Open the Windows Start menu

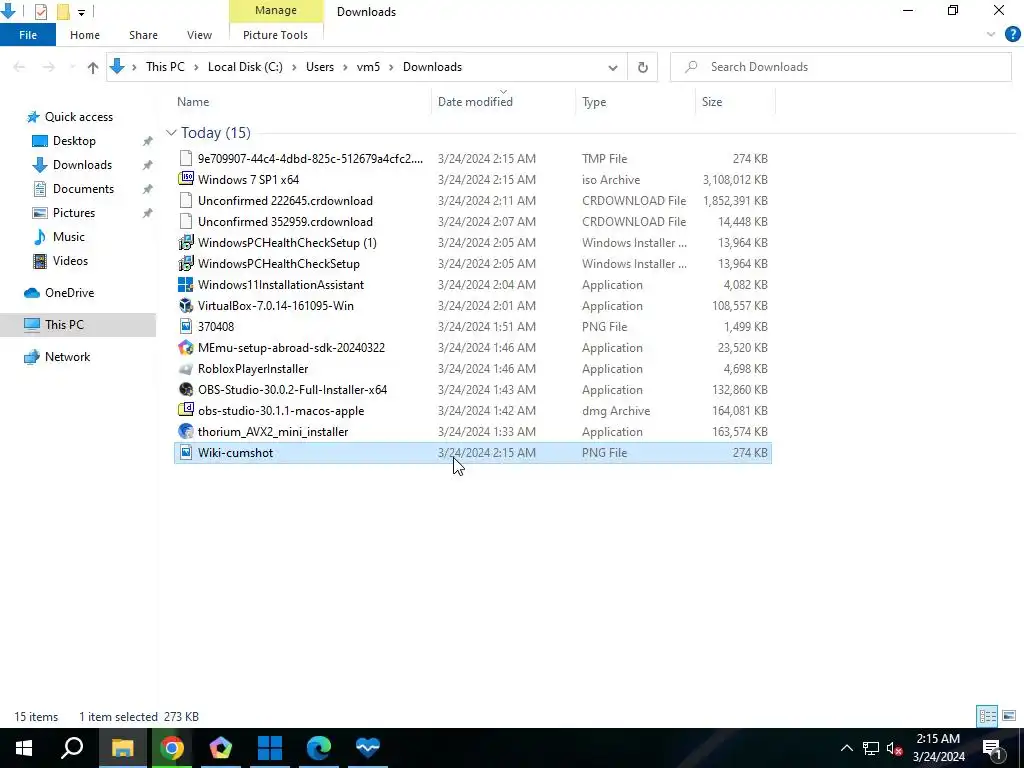[24, 748]
